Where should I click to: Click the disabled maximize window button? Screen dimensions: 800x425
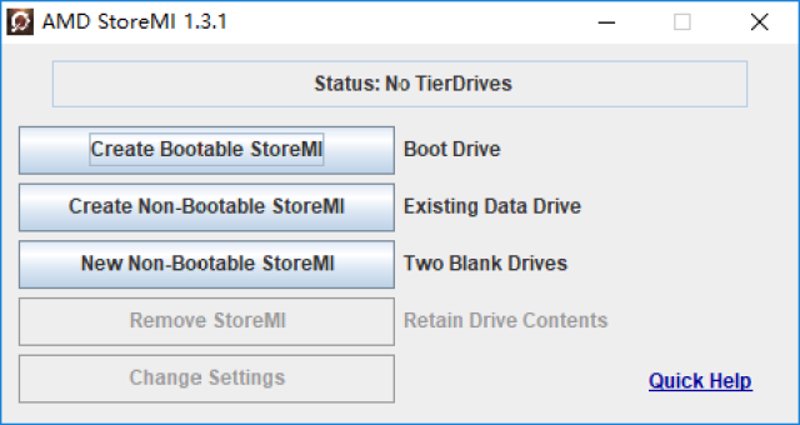pos(682,22)
